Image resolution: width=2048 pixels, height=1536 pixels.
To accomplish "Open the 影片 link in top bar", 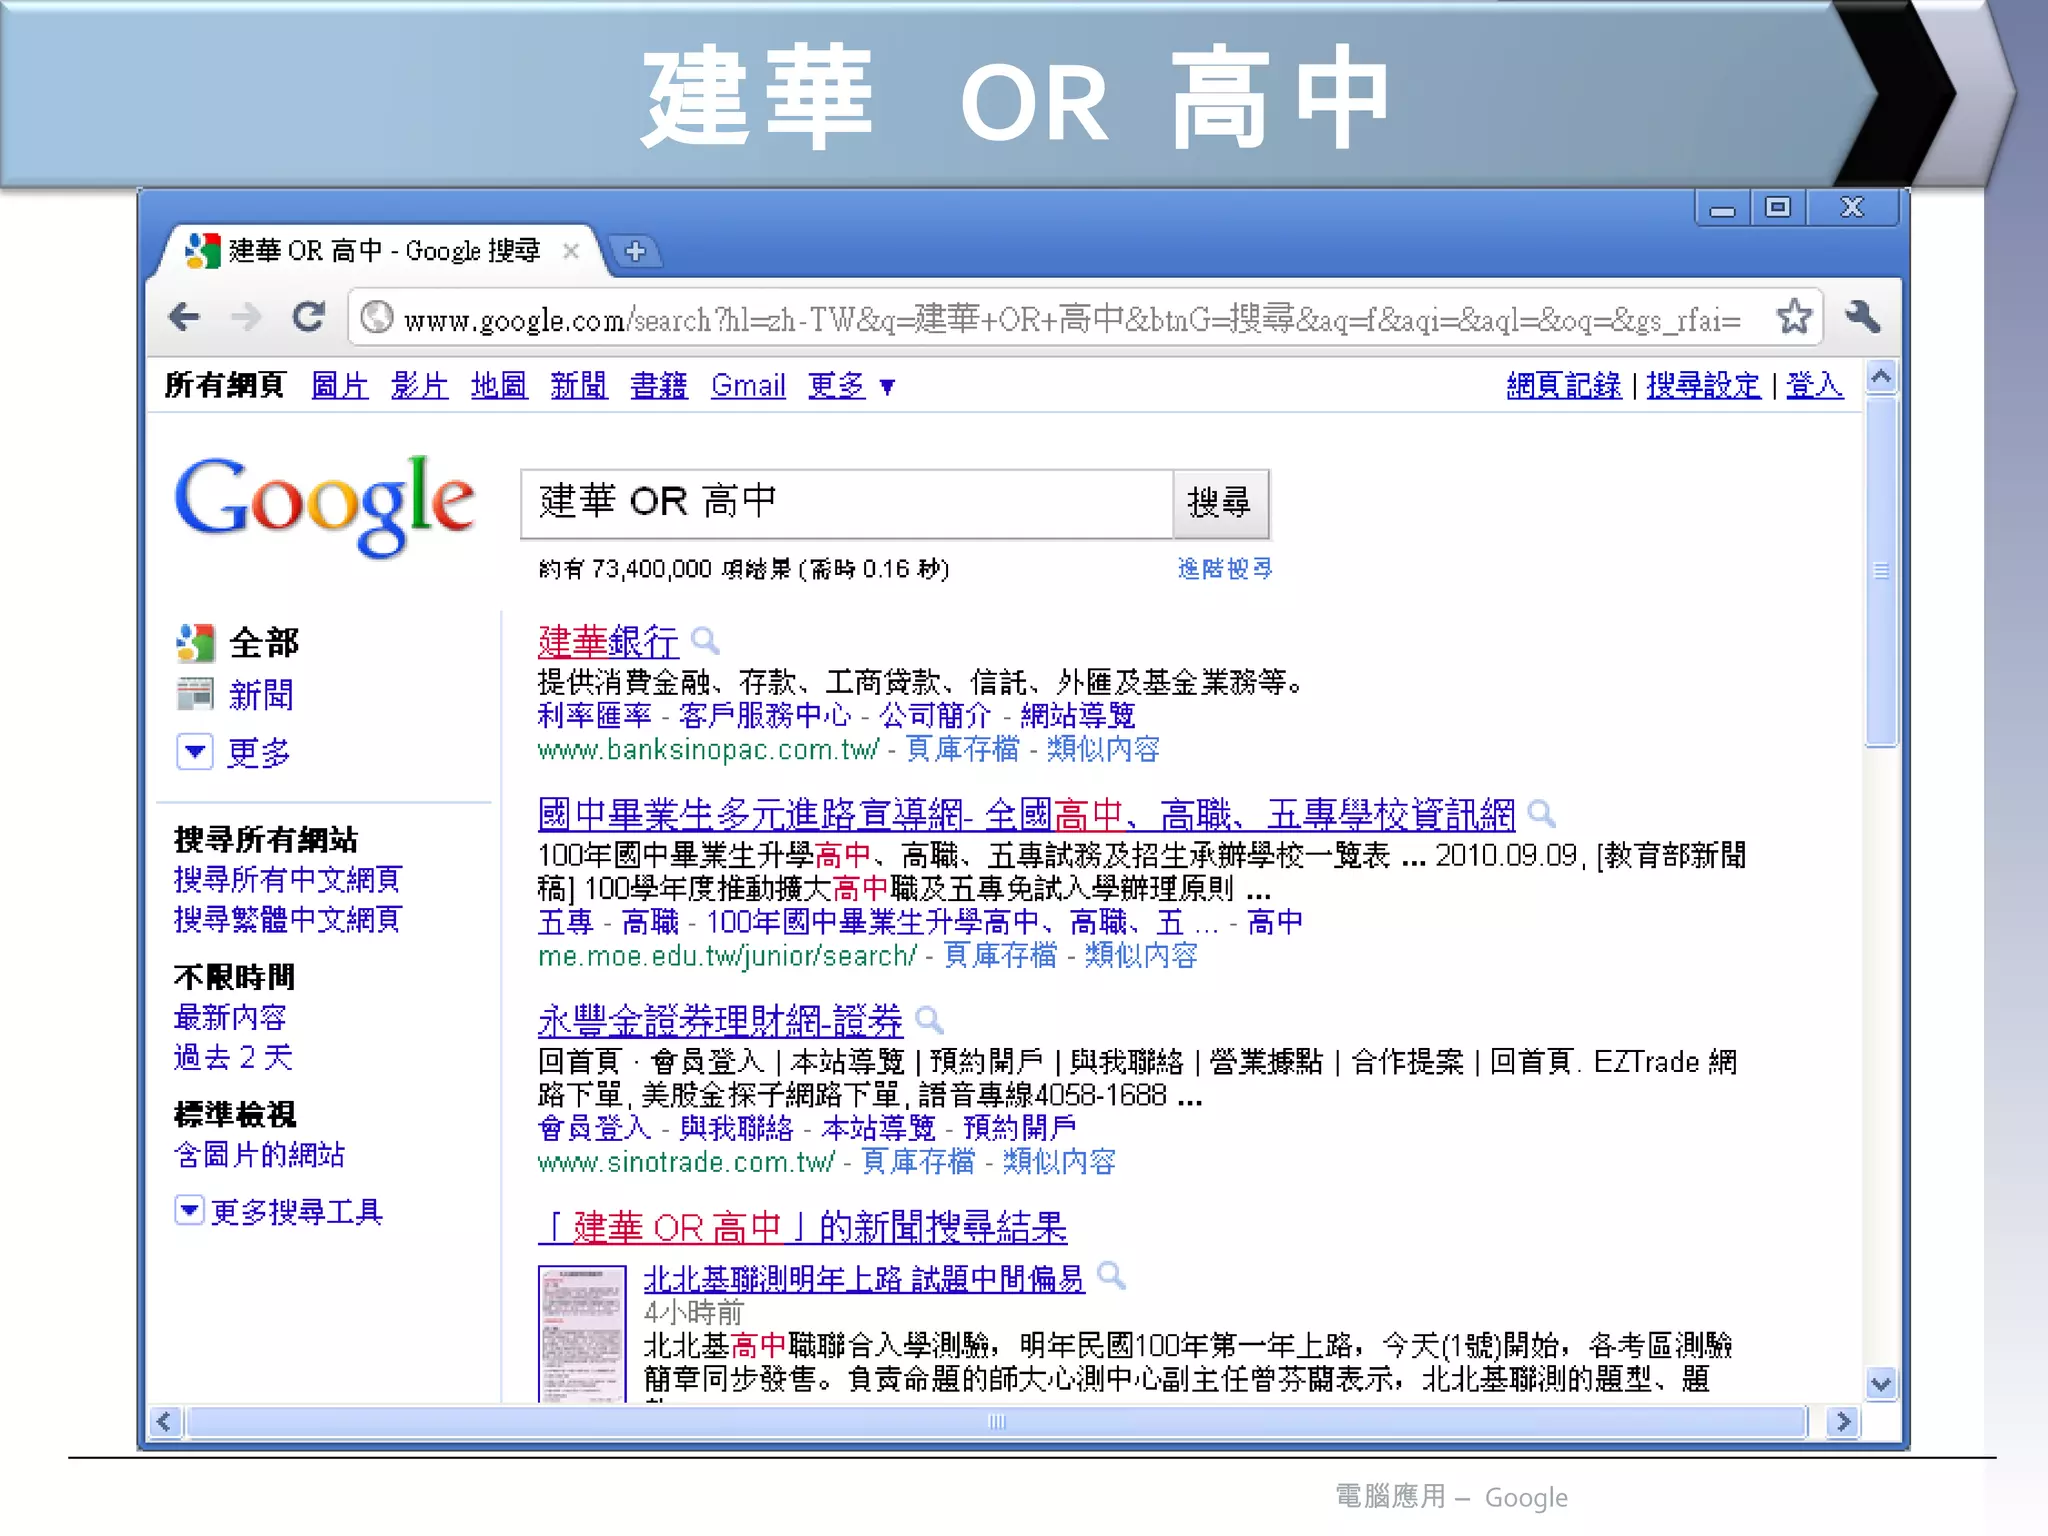I will coord(420,385).
